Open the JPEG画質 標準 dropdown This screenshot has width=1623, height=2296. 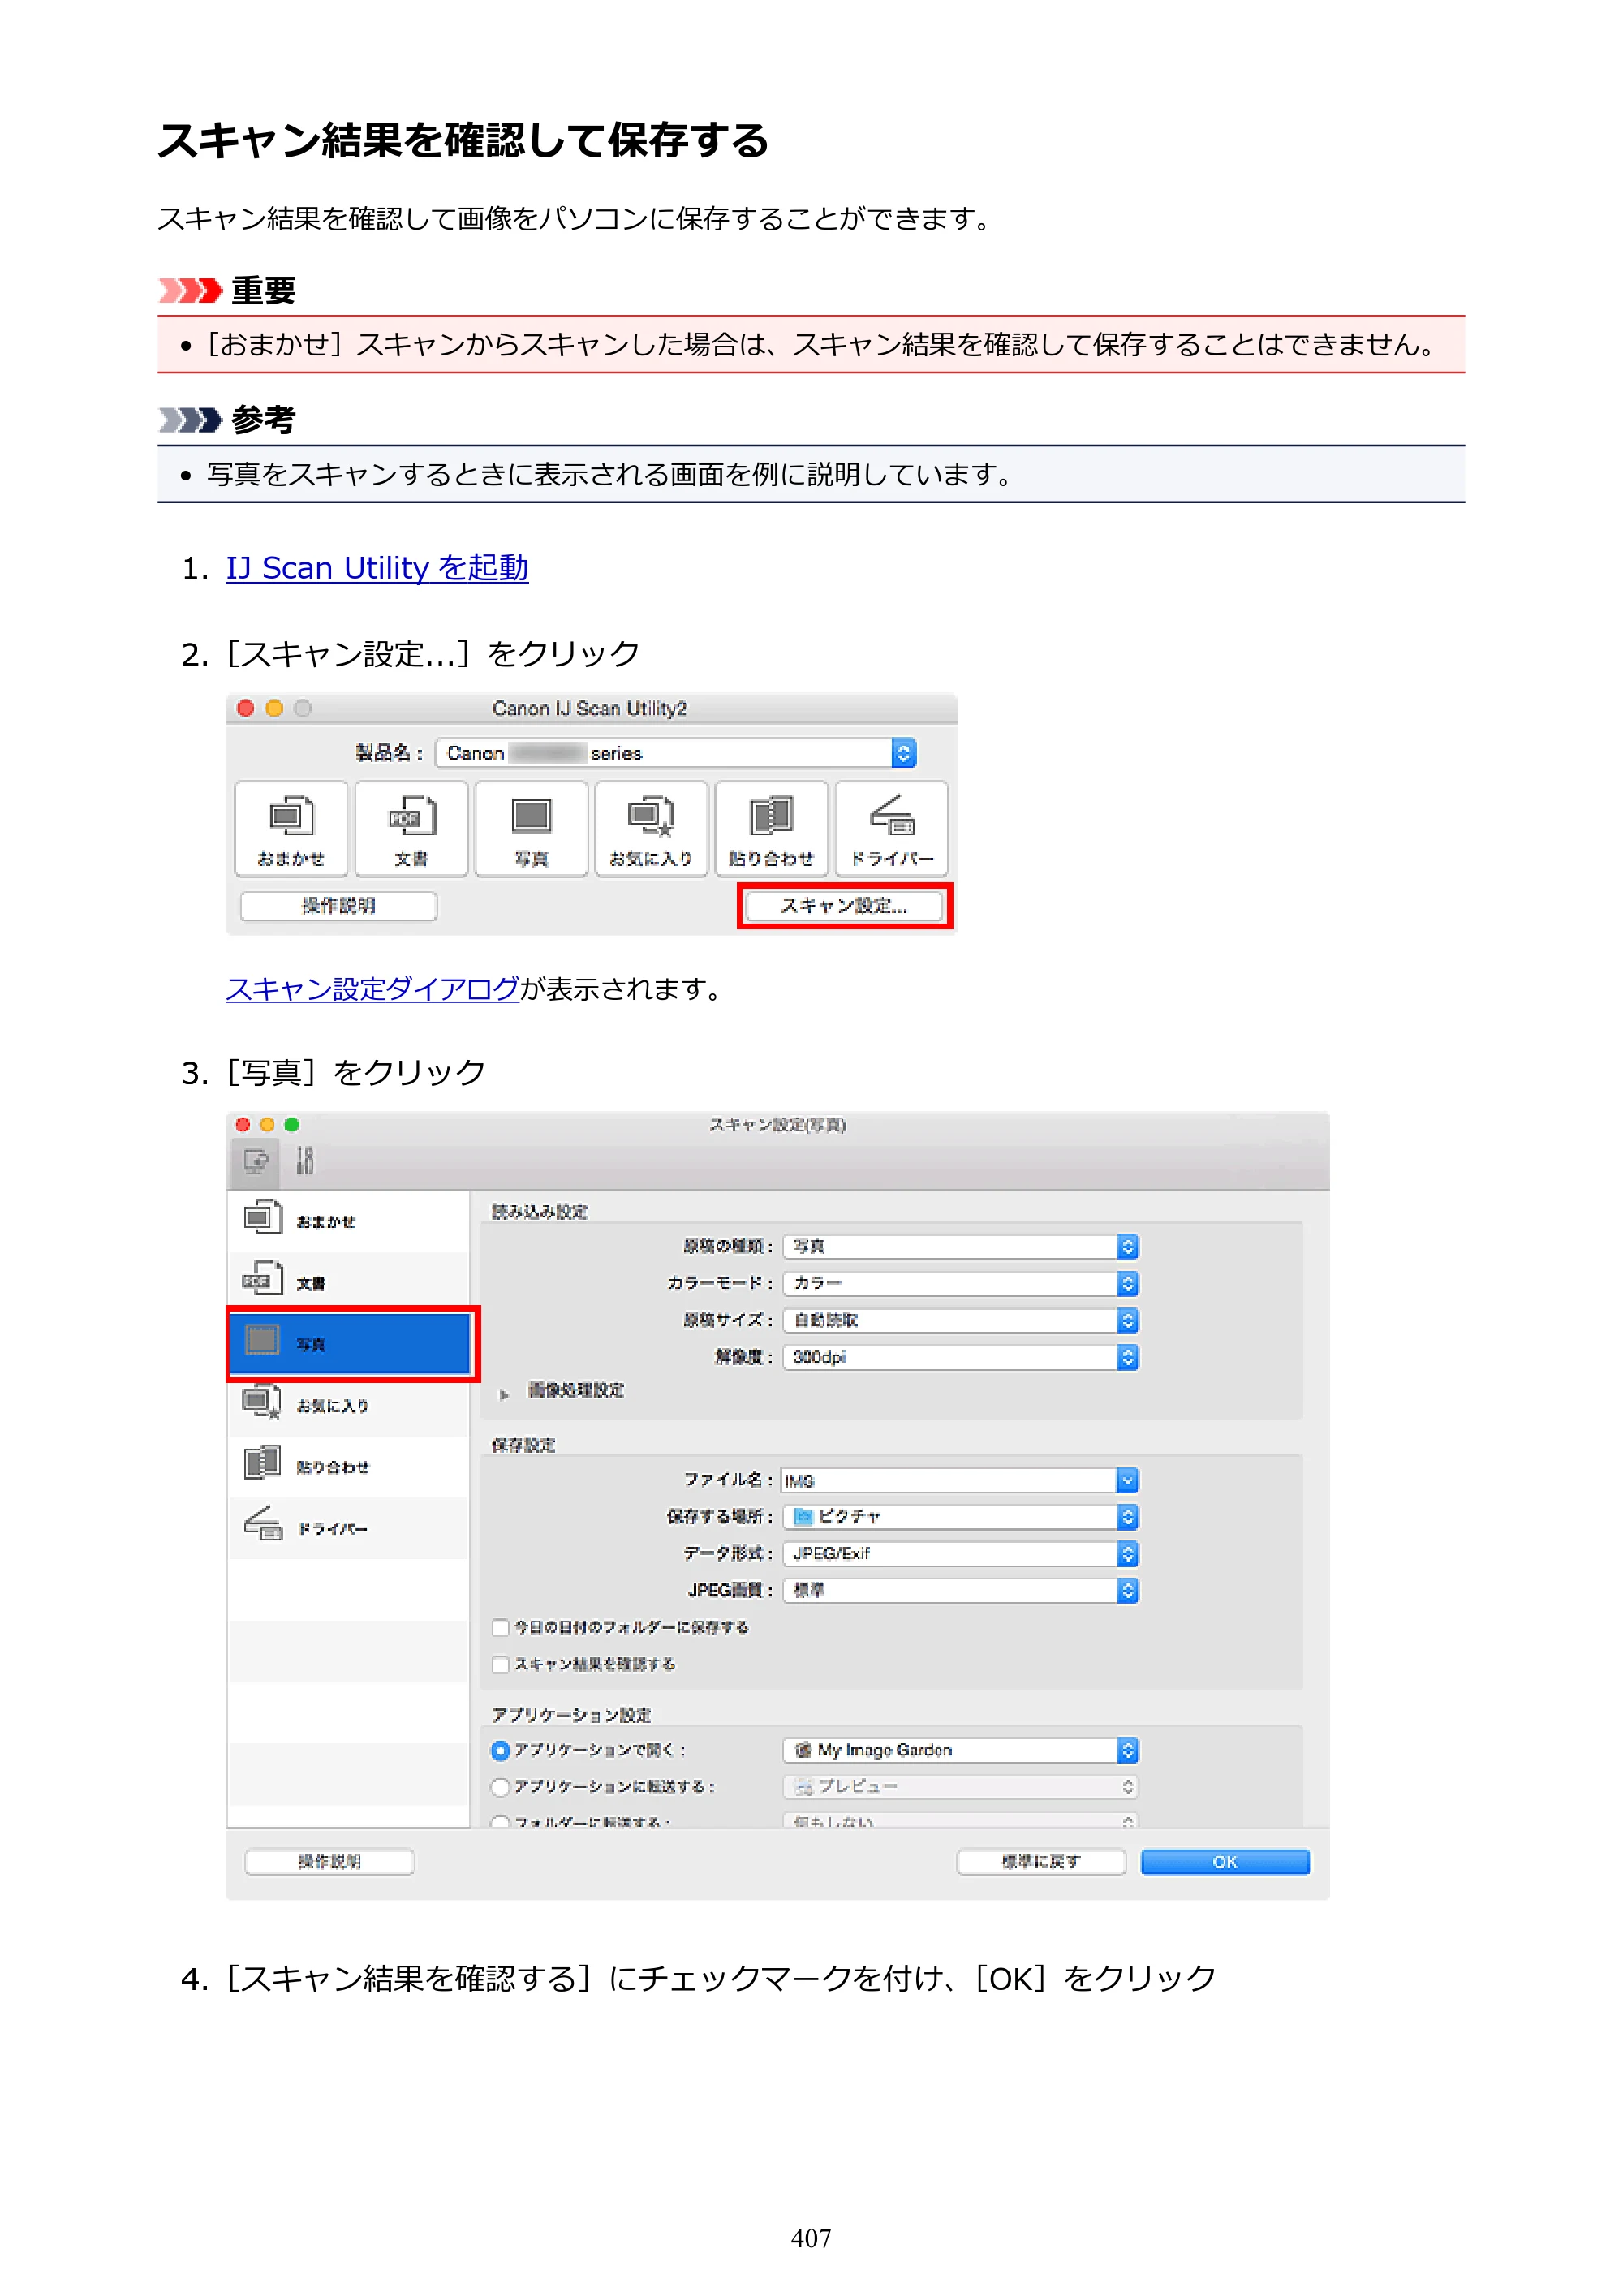click(x=960, y=1590)
